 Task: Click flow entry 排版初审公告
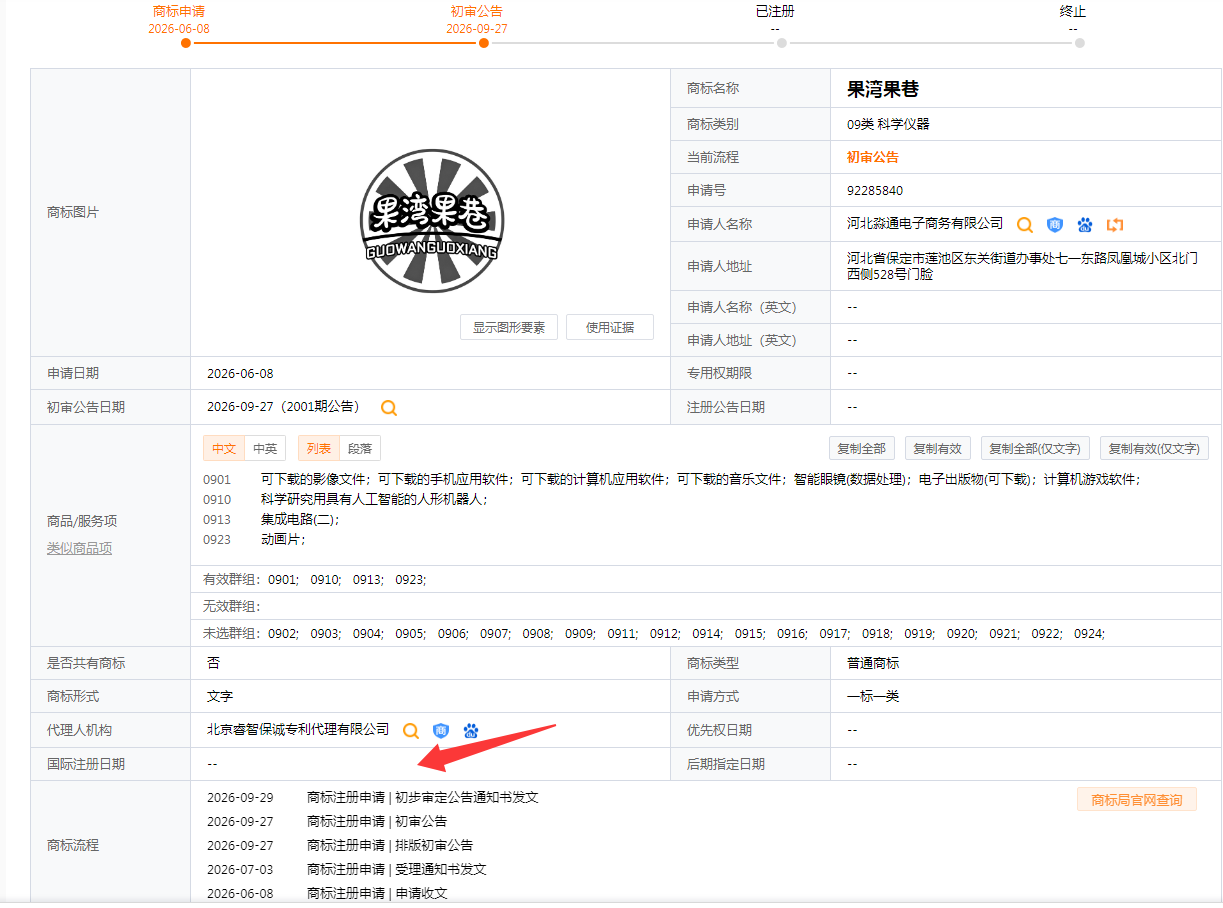[x=434, y=846]
